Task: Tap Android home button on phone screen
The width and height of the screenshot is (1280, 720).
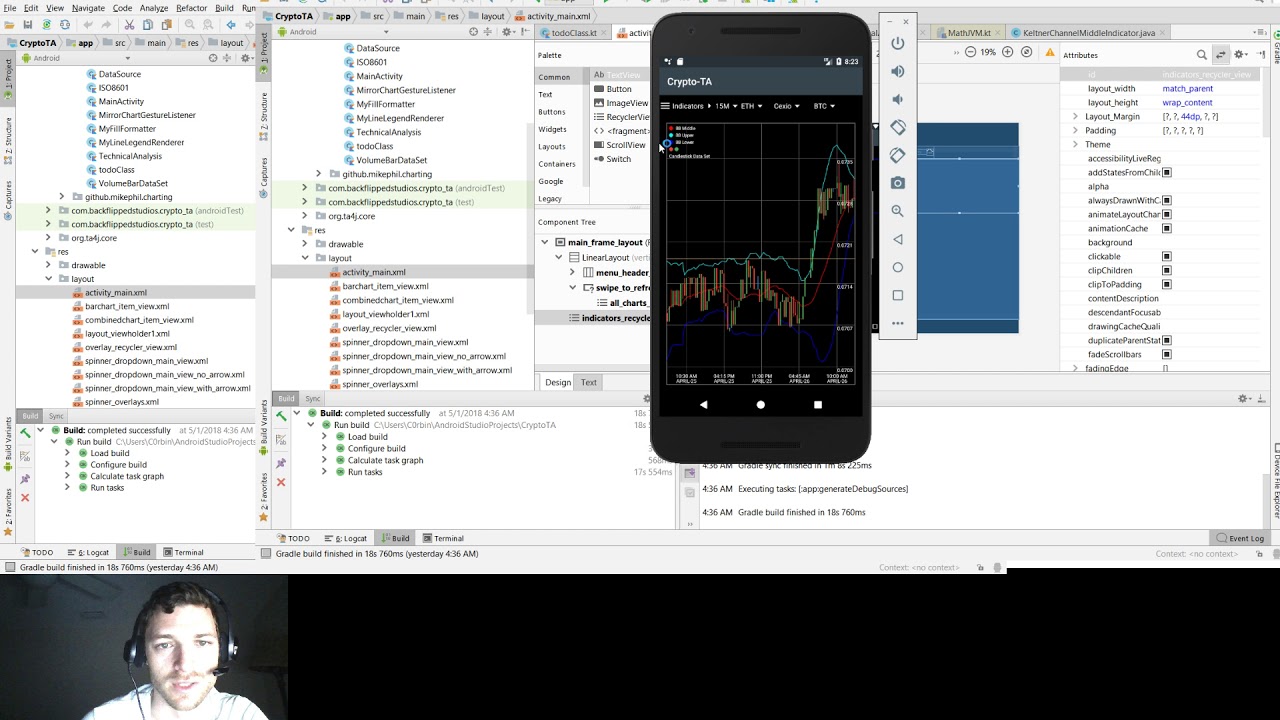Action: 760,405
